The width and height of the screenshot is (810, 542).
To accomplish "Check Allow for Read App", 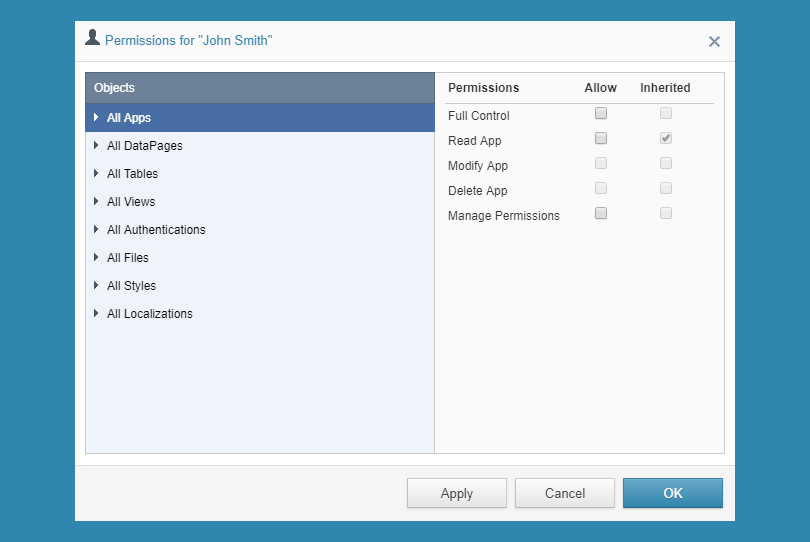I will [601, 138].
